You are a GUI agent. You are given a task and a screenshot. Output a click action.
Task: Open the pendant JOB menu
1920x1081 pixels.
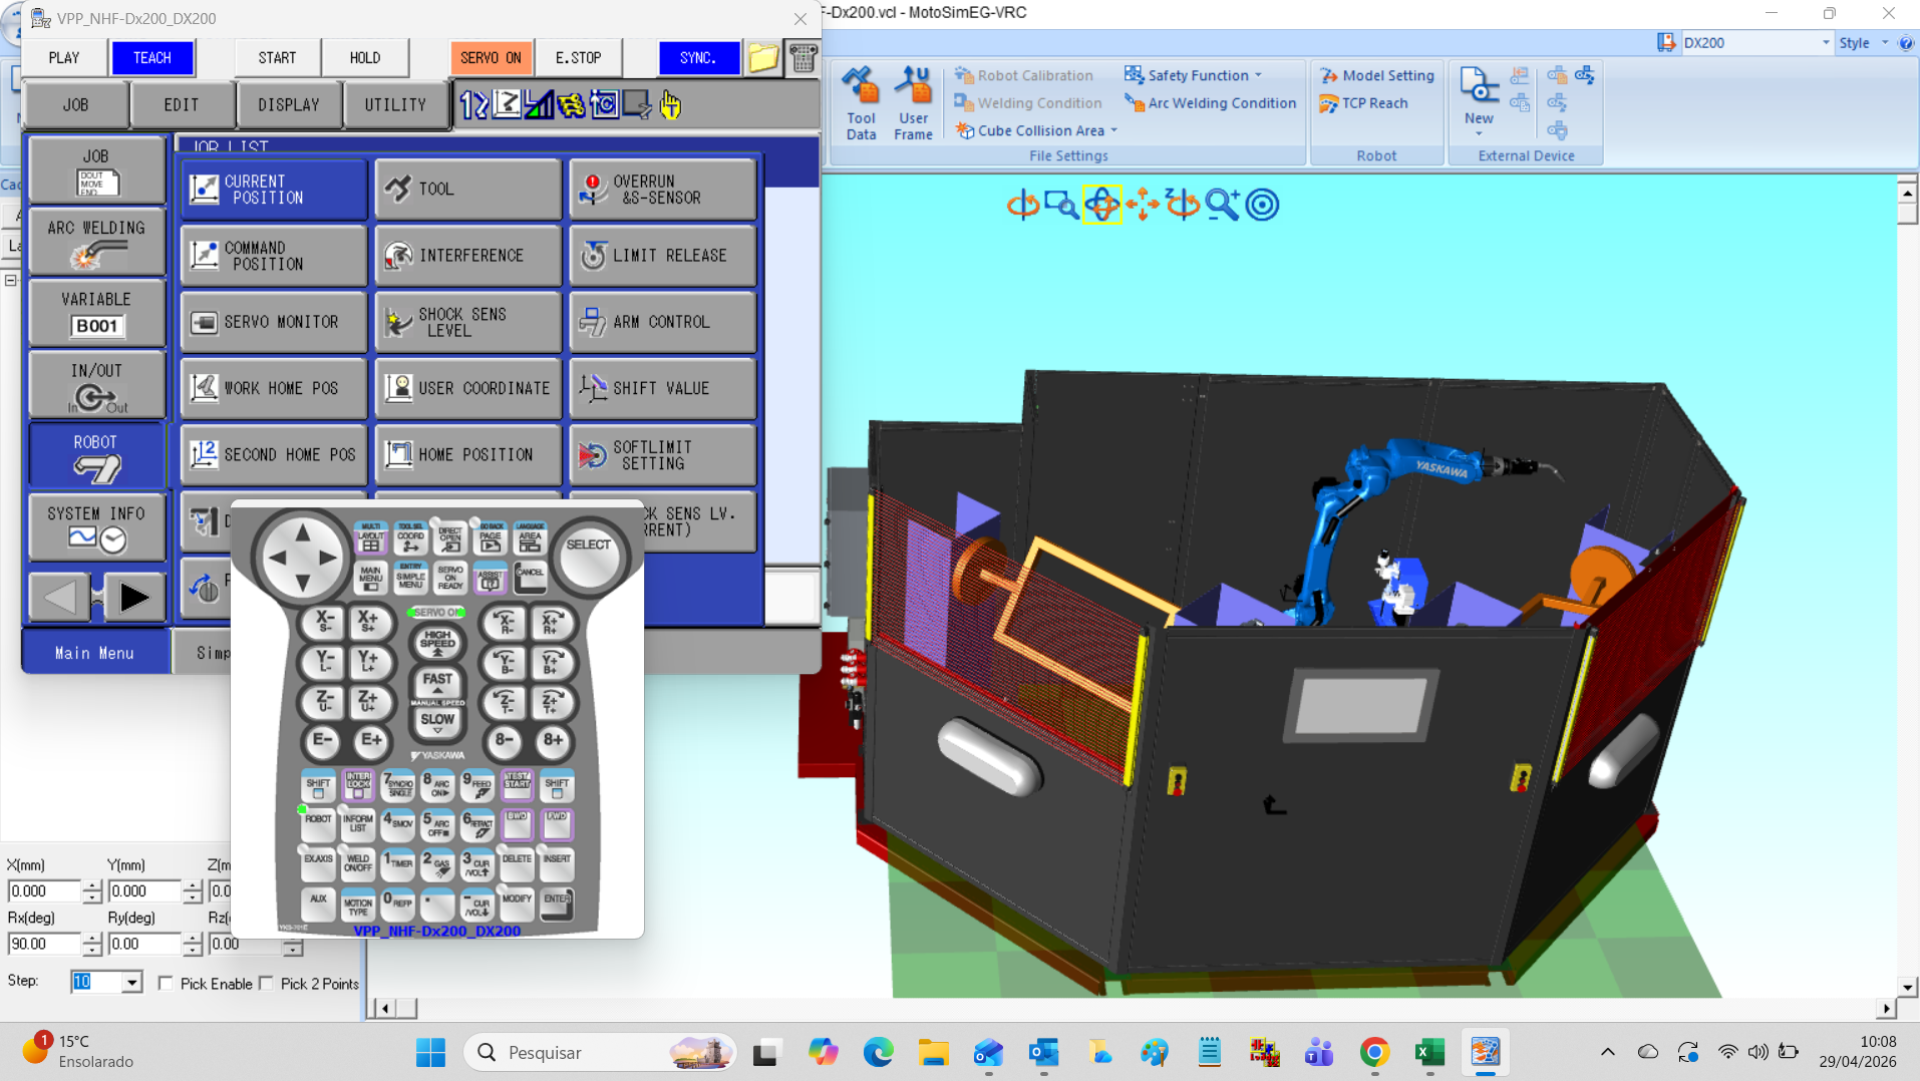(76, 105)
